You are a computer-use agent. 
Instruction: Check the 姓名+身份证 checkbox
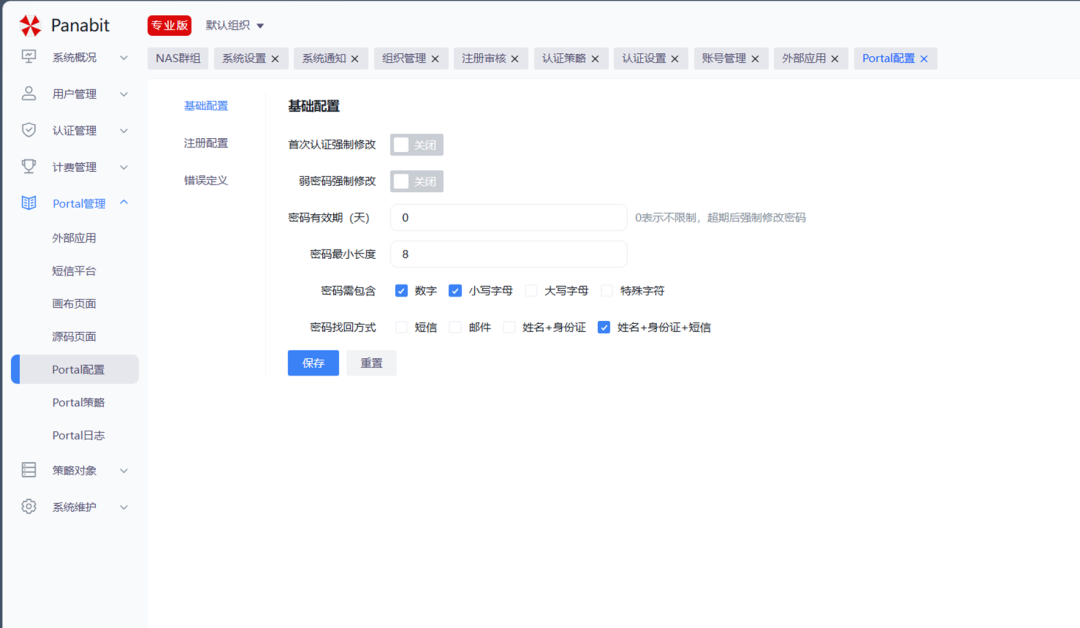tap(509, 327)
